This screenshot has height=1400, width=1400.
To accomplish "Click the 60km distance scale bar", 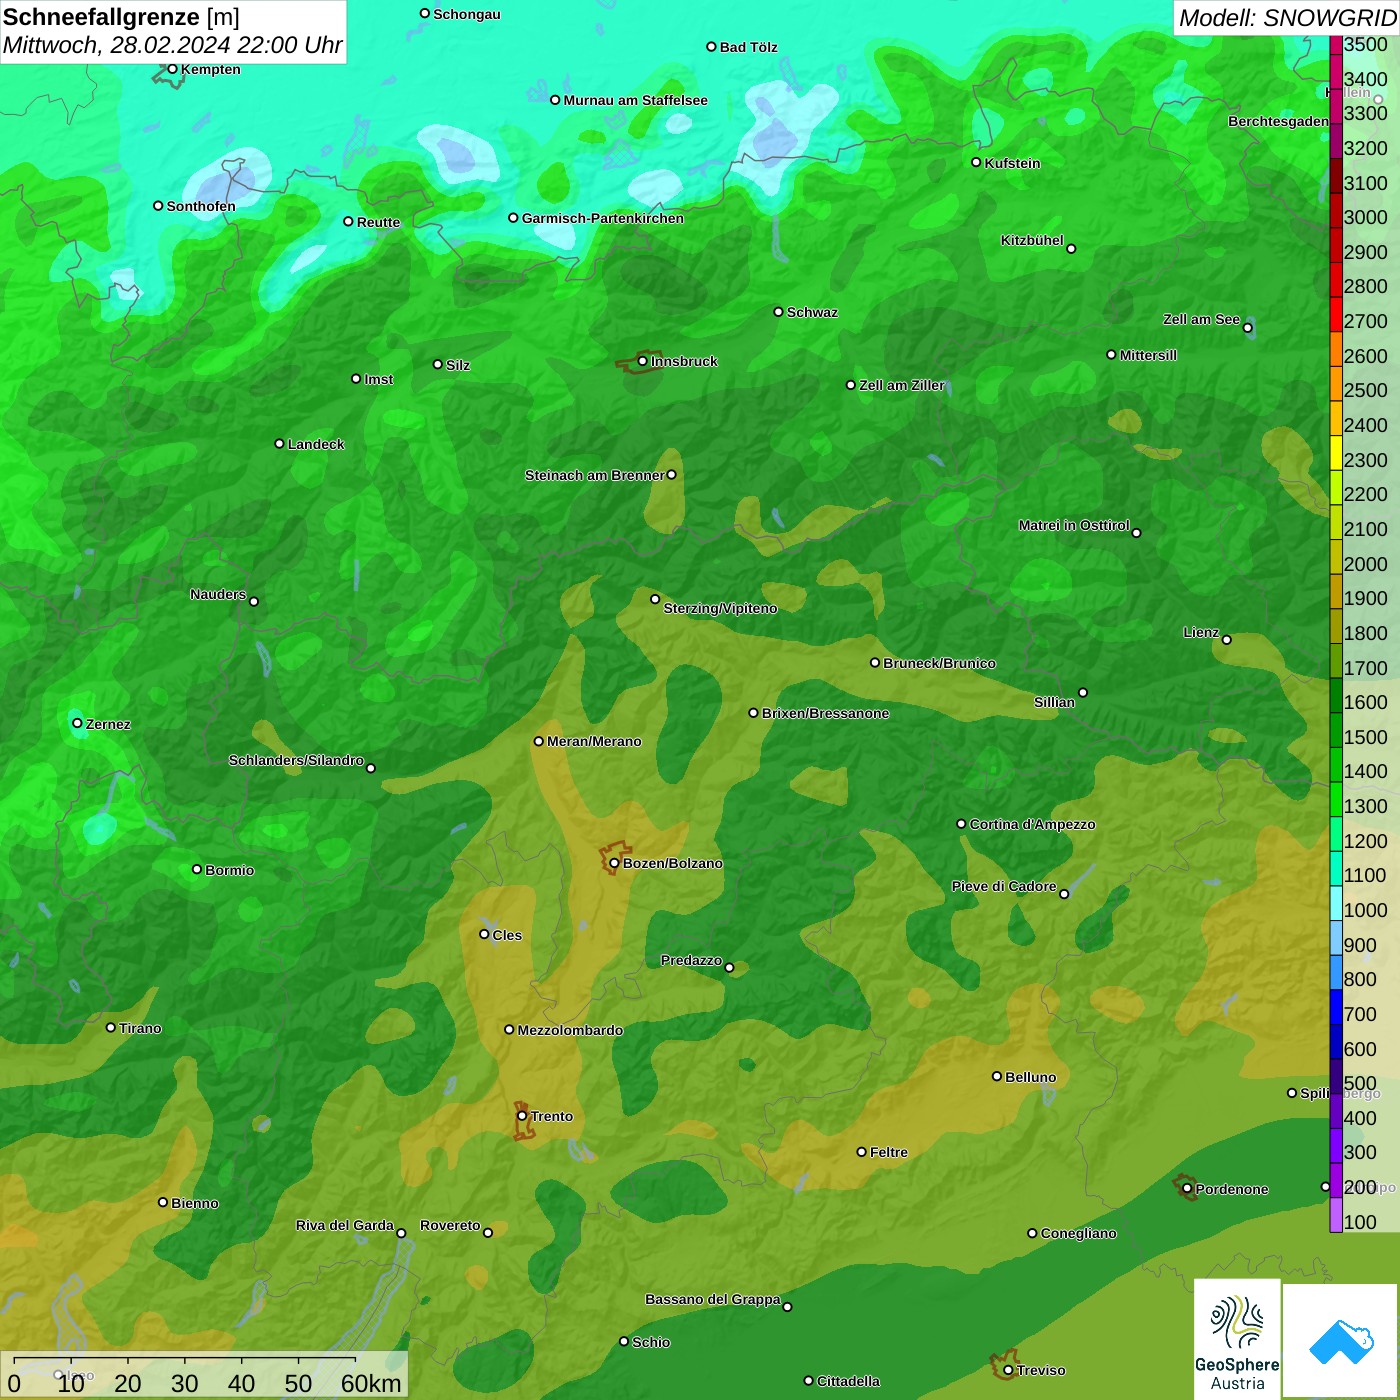I will point(185,1360).
